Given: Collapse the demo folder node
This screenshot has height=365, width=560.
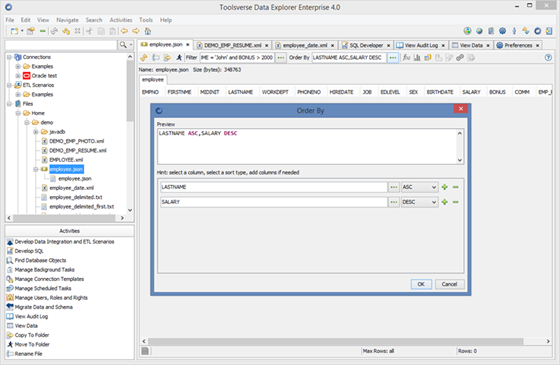Looking at the screenshot, I should coord(27,122).
